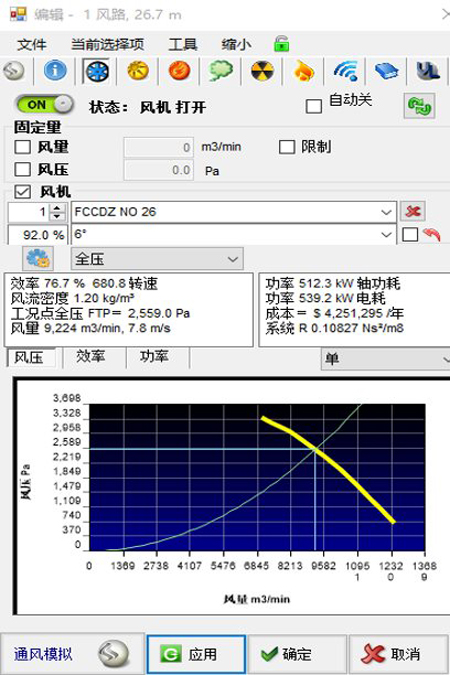Open the wireless sensor icon

(x=345, y=71)
